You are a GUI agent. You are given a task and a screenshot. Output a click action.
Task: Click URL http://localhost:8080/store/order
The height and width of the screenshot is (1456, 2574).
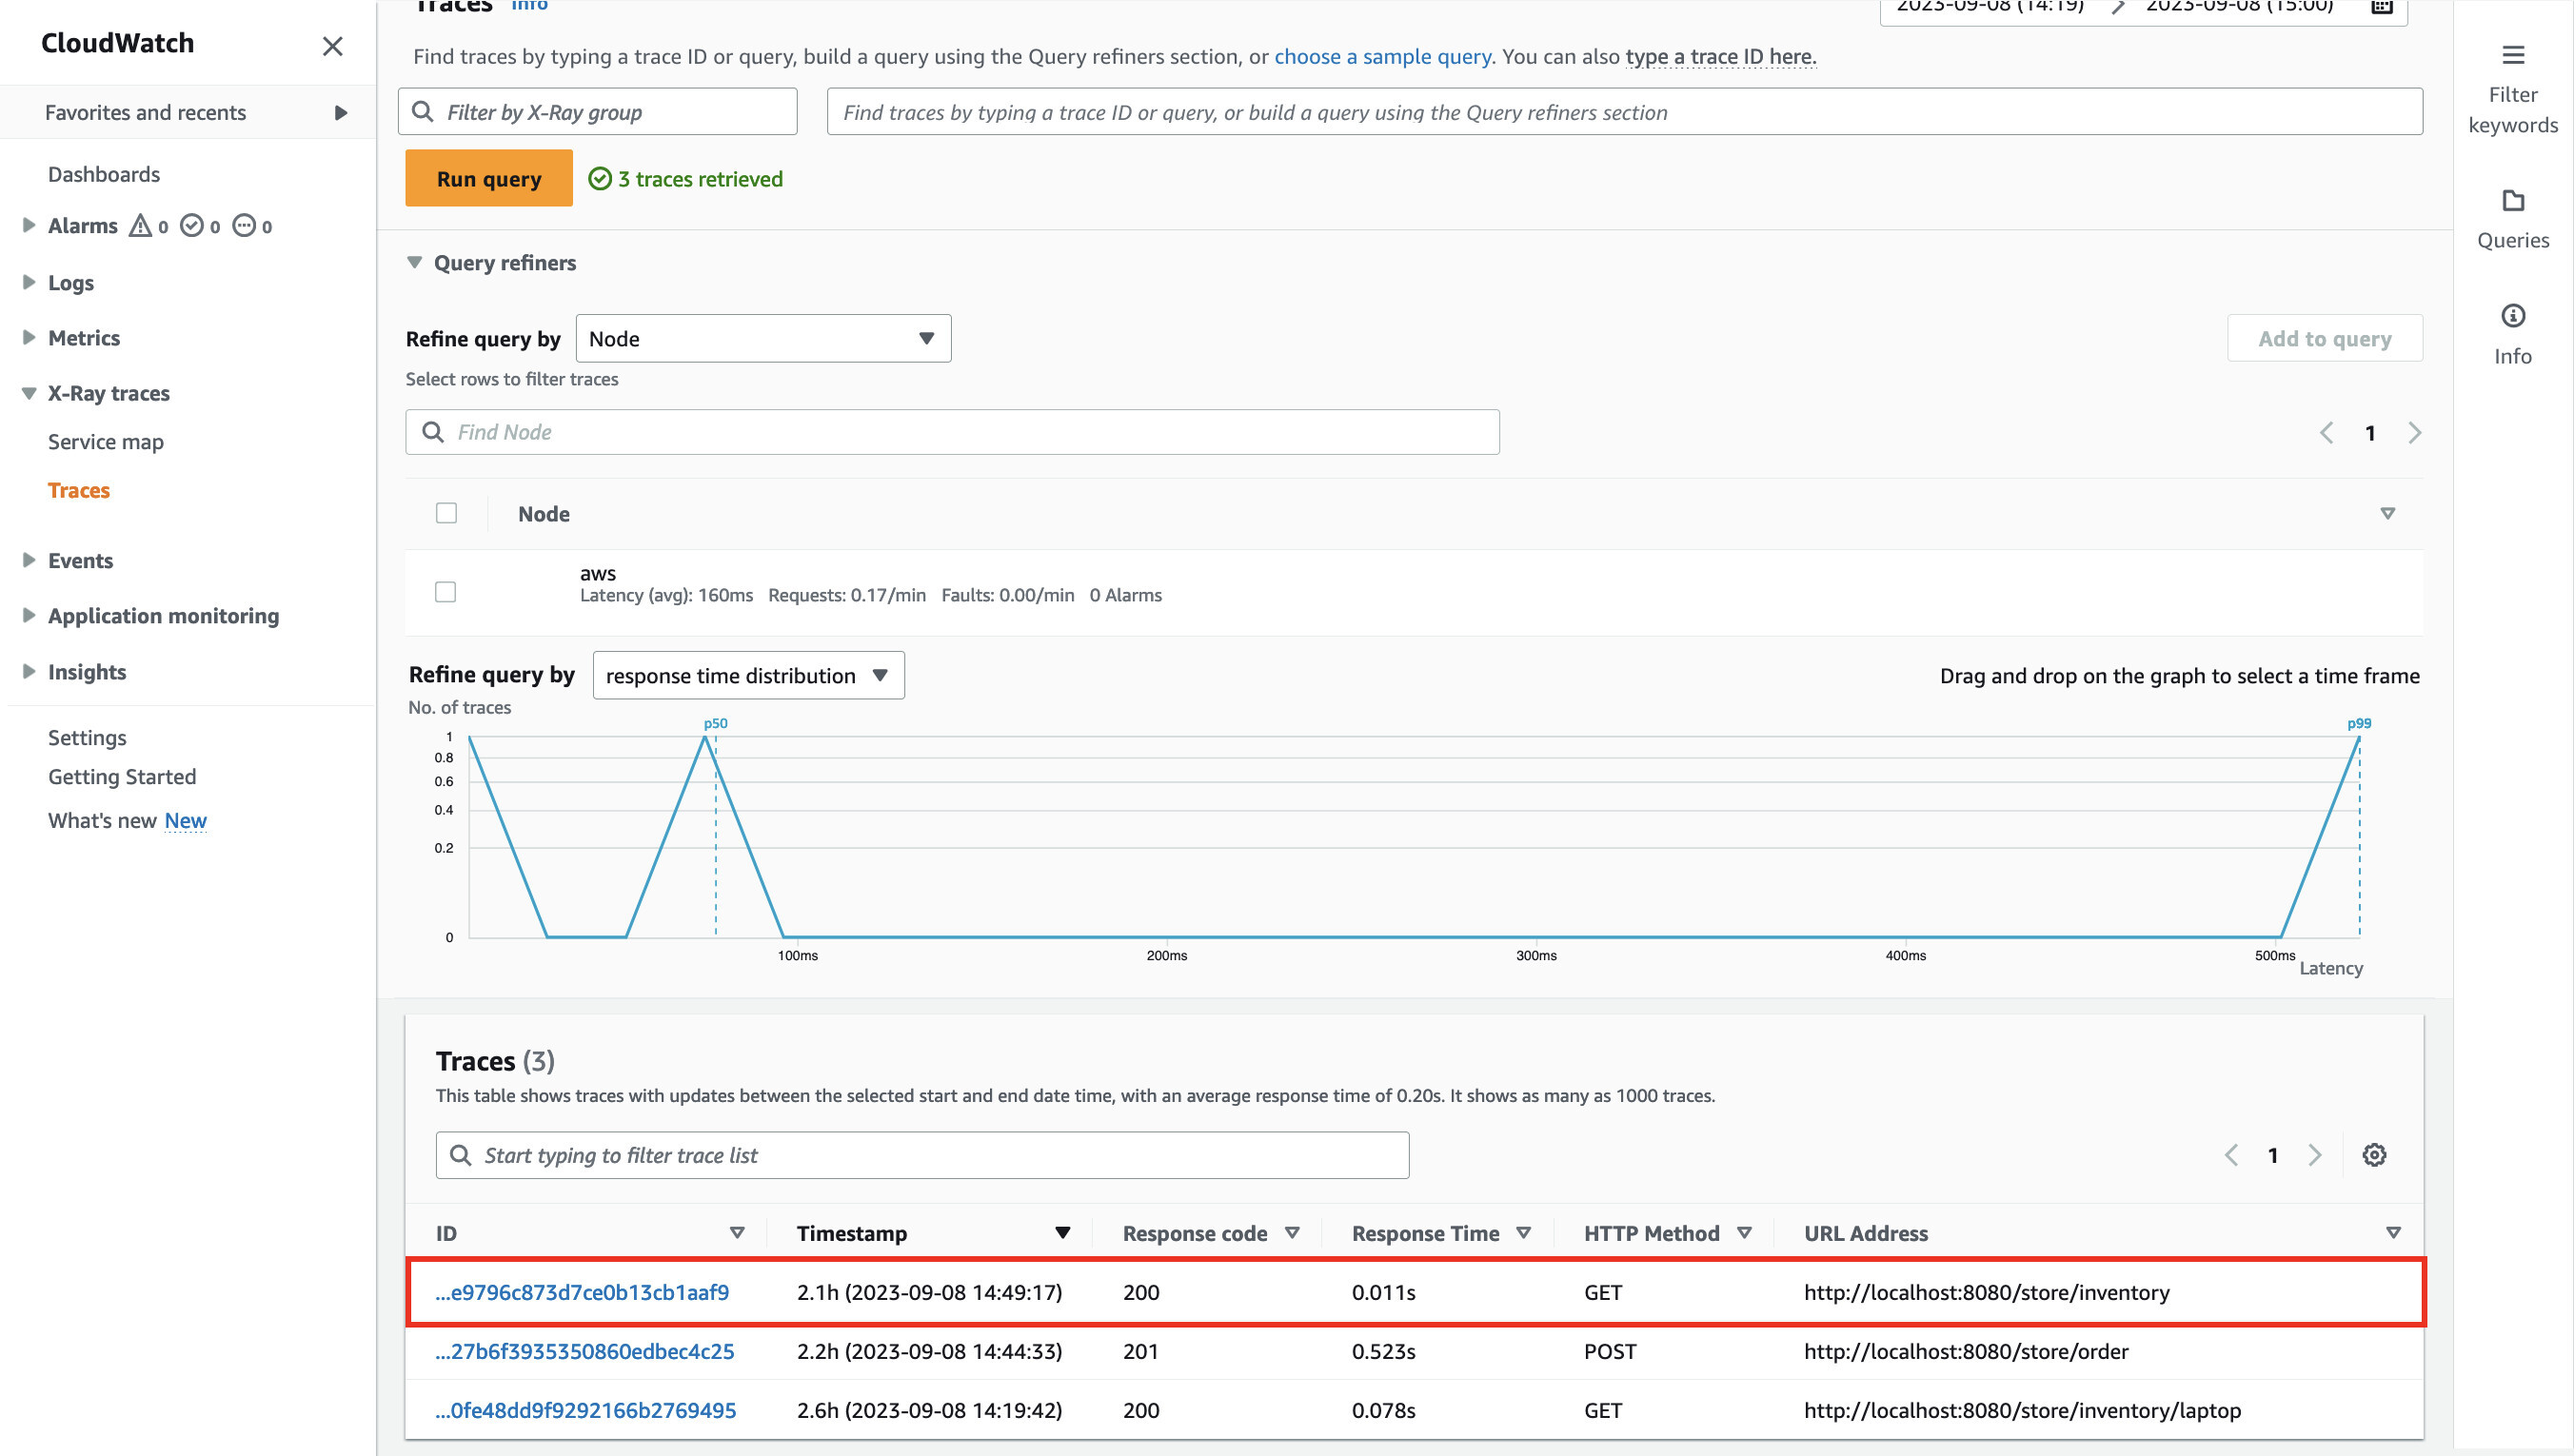1966,1351
